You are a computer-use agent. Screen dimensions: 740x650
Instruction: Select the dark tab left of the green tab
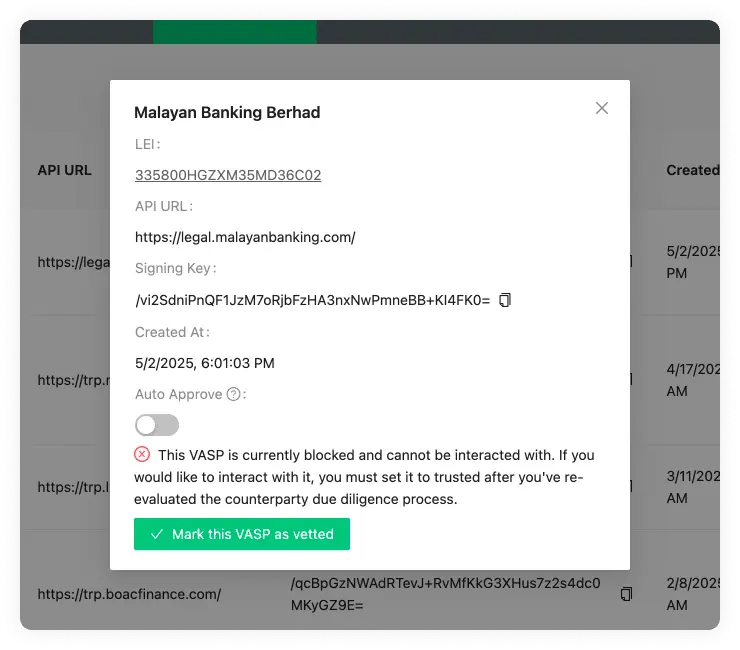(x=87, y=31)
